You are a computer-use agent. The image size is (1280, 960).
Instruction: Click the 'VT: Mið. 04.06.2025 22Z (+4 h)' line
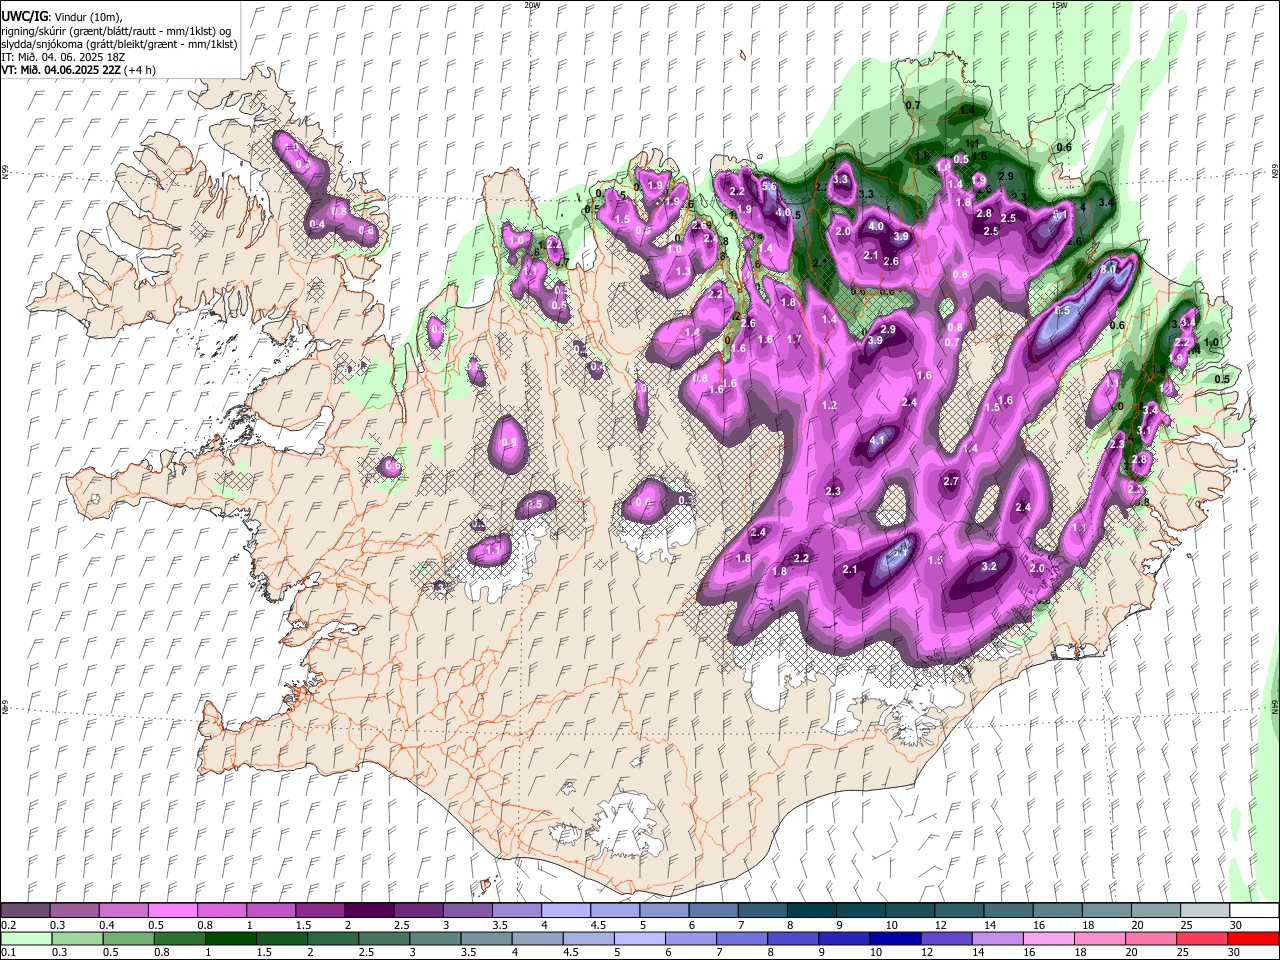[x=78, y=70]
